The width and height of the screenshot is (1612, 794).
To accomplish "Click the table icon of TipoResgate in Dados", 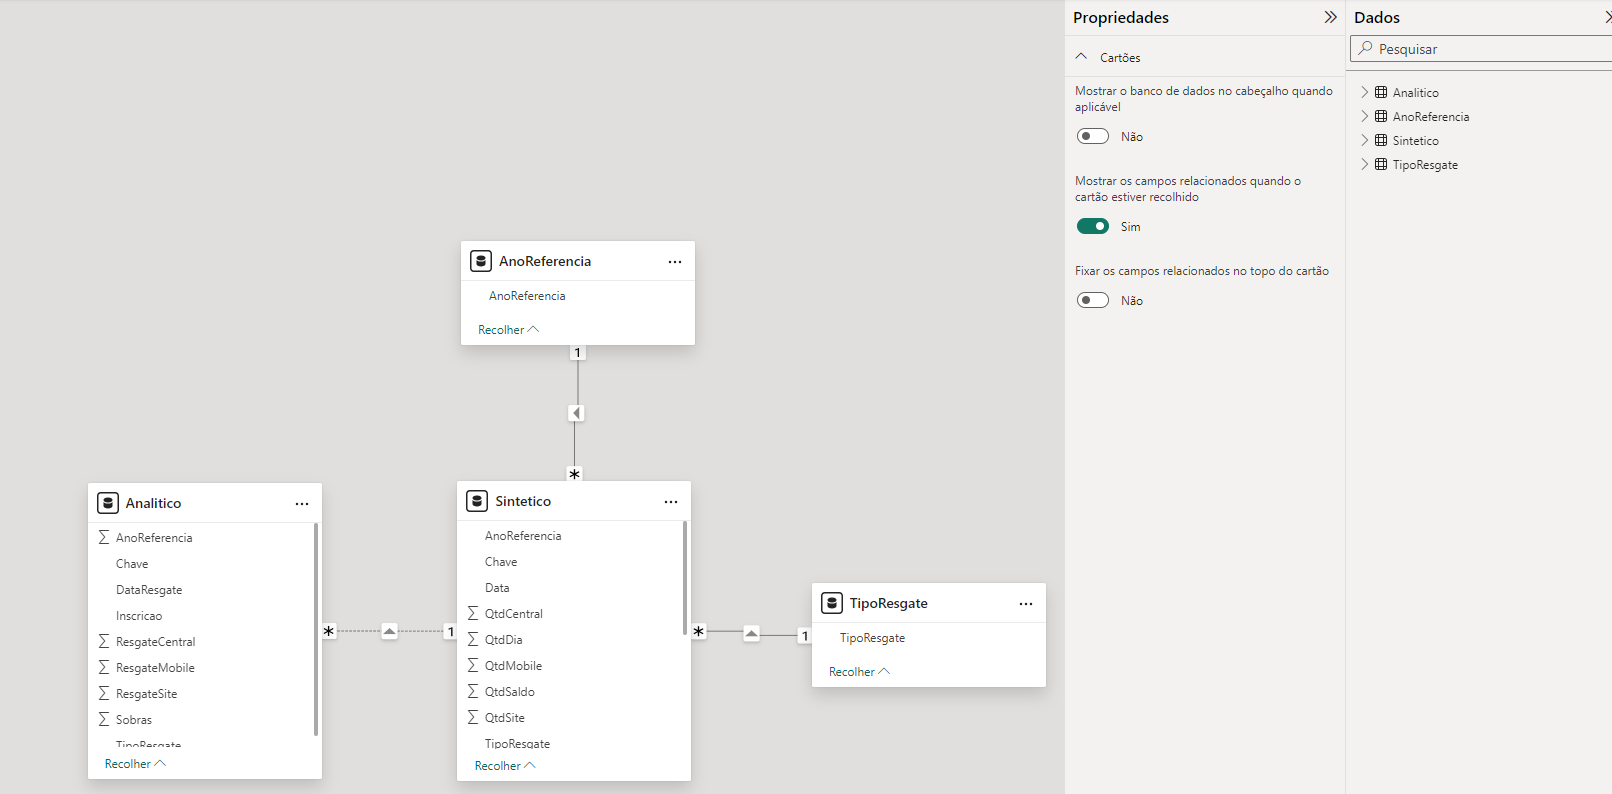I will pos(1381,164).
